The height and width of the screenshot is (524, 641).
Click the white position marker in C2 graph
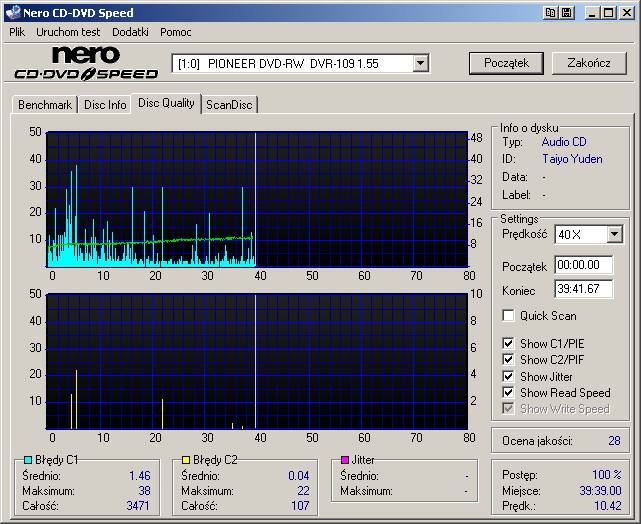click(x=256, y=361)
